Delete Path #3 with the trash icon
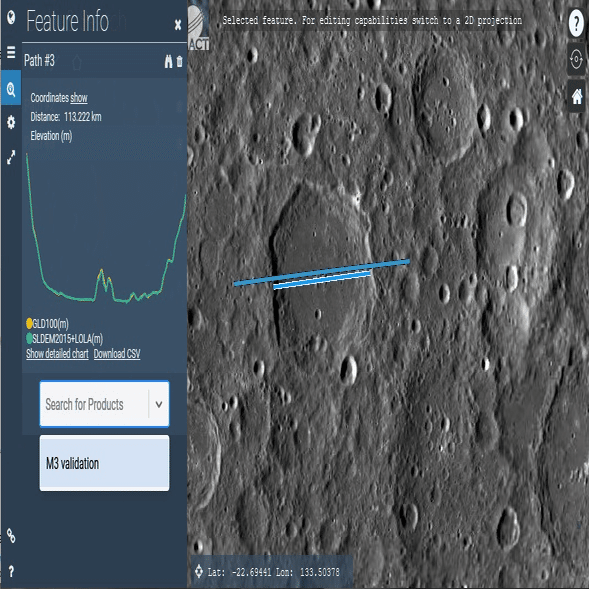Image resolution: width=589 pixels, height=589 pixels. pyautogui.click(x=180, y=61)
